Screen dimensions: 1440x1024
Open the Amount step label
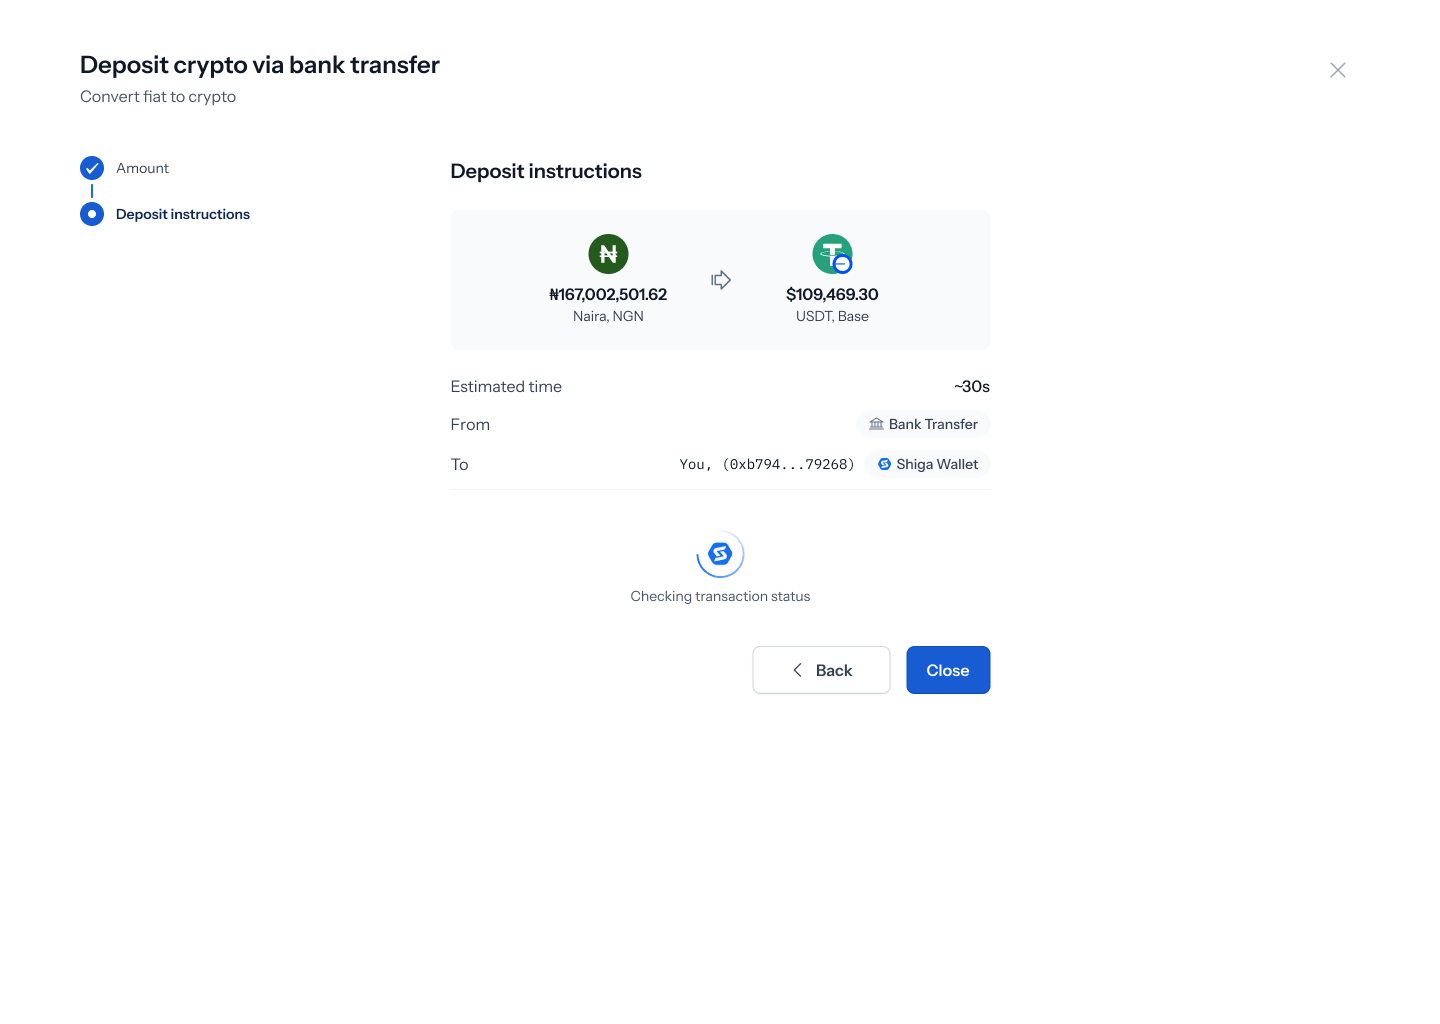point(142,168)
